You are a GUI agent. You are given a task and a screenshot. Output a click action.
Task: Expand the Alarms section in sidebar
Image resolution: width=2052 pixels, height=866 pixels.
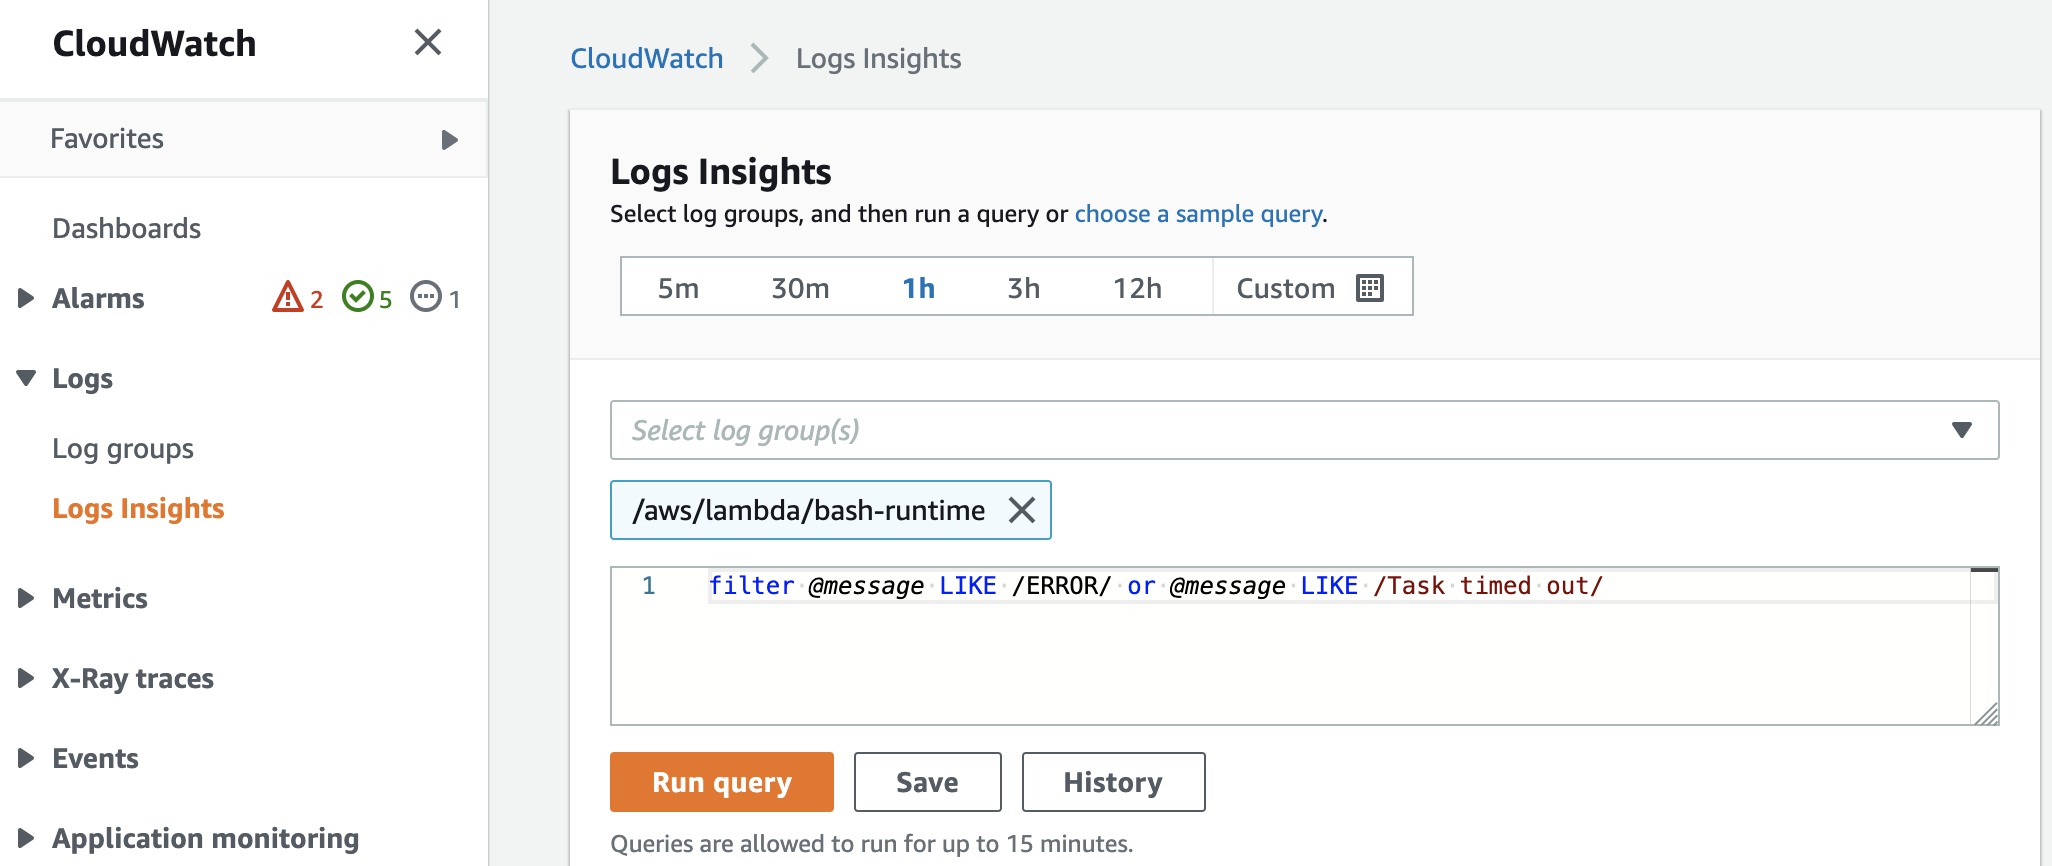tap(26, 298)
